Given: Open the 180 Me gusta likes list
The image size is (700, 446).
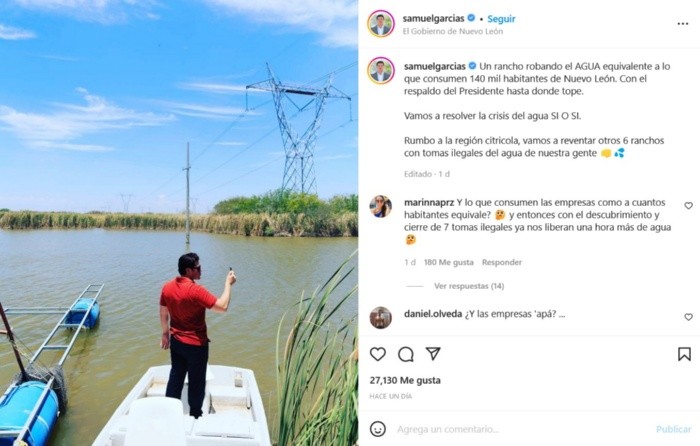Looking at the screenshot, I should click(448, 262).
